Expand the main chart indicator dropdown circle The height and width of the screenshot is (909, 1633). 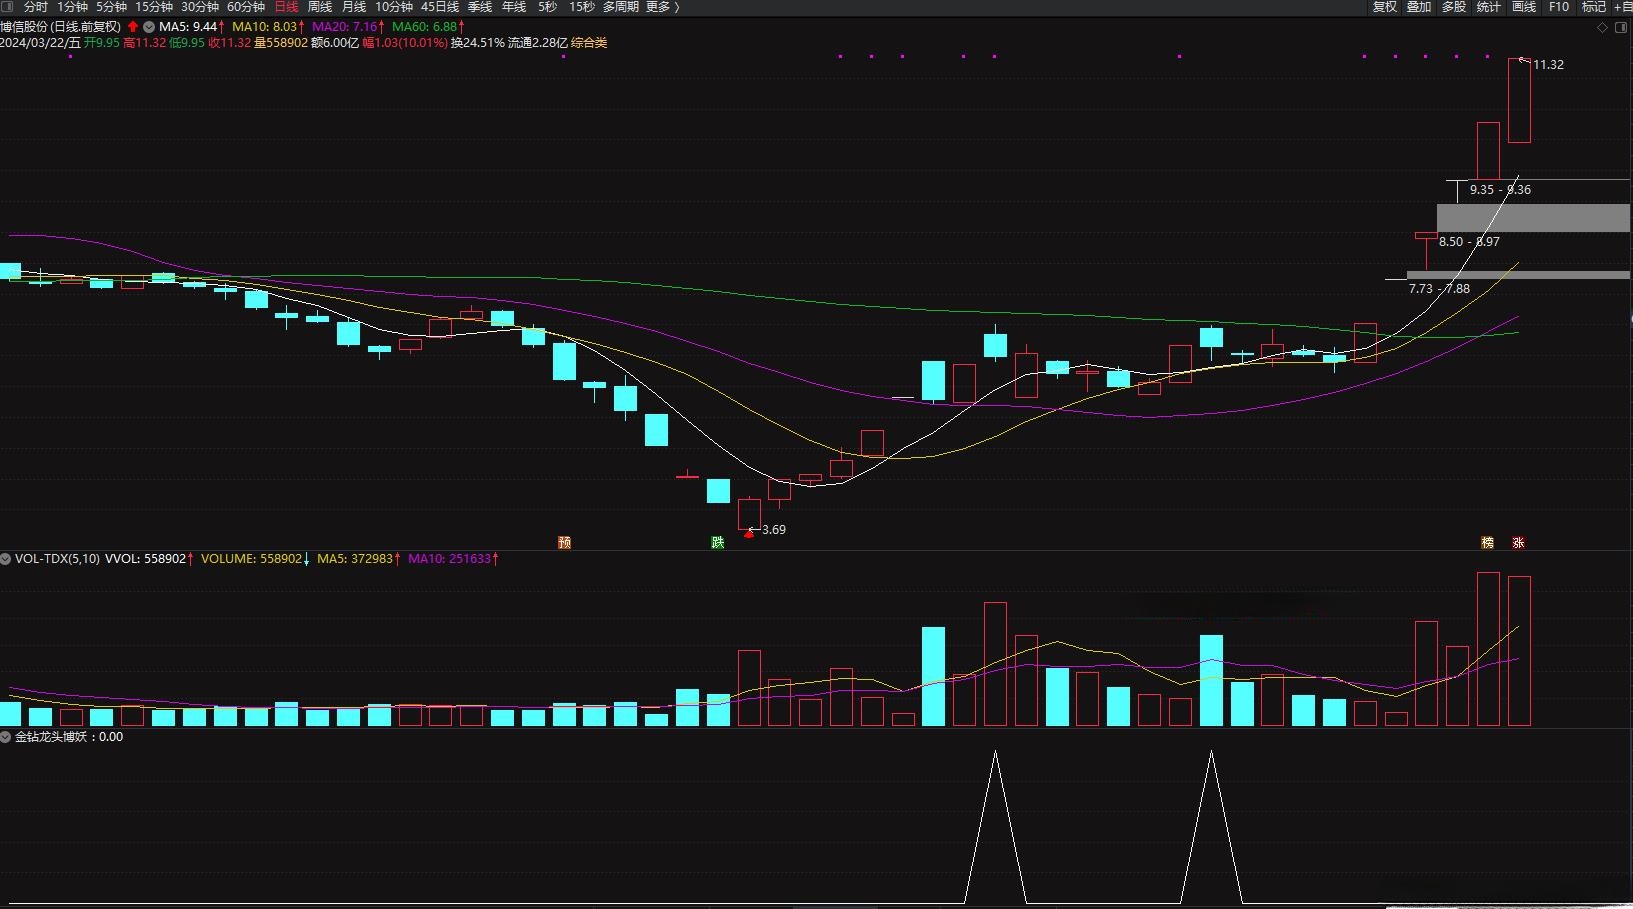point(149,27)
